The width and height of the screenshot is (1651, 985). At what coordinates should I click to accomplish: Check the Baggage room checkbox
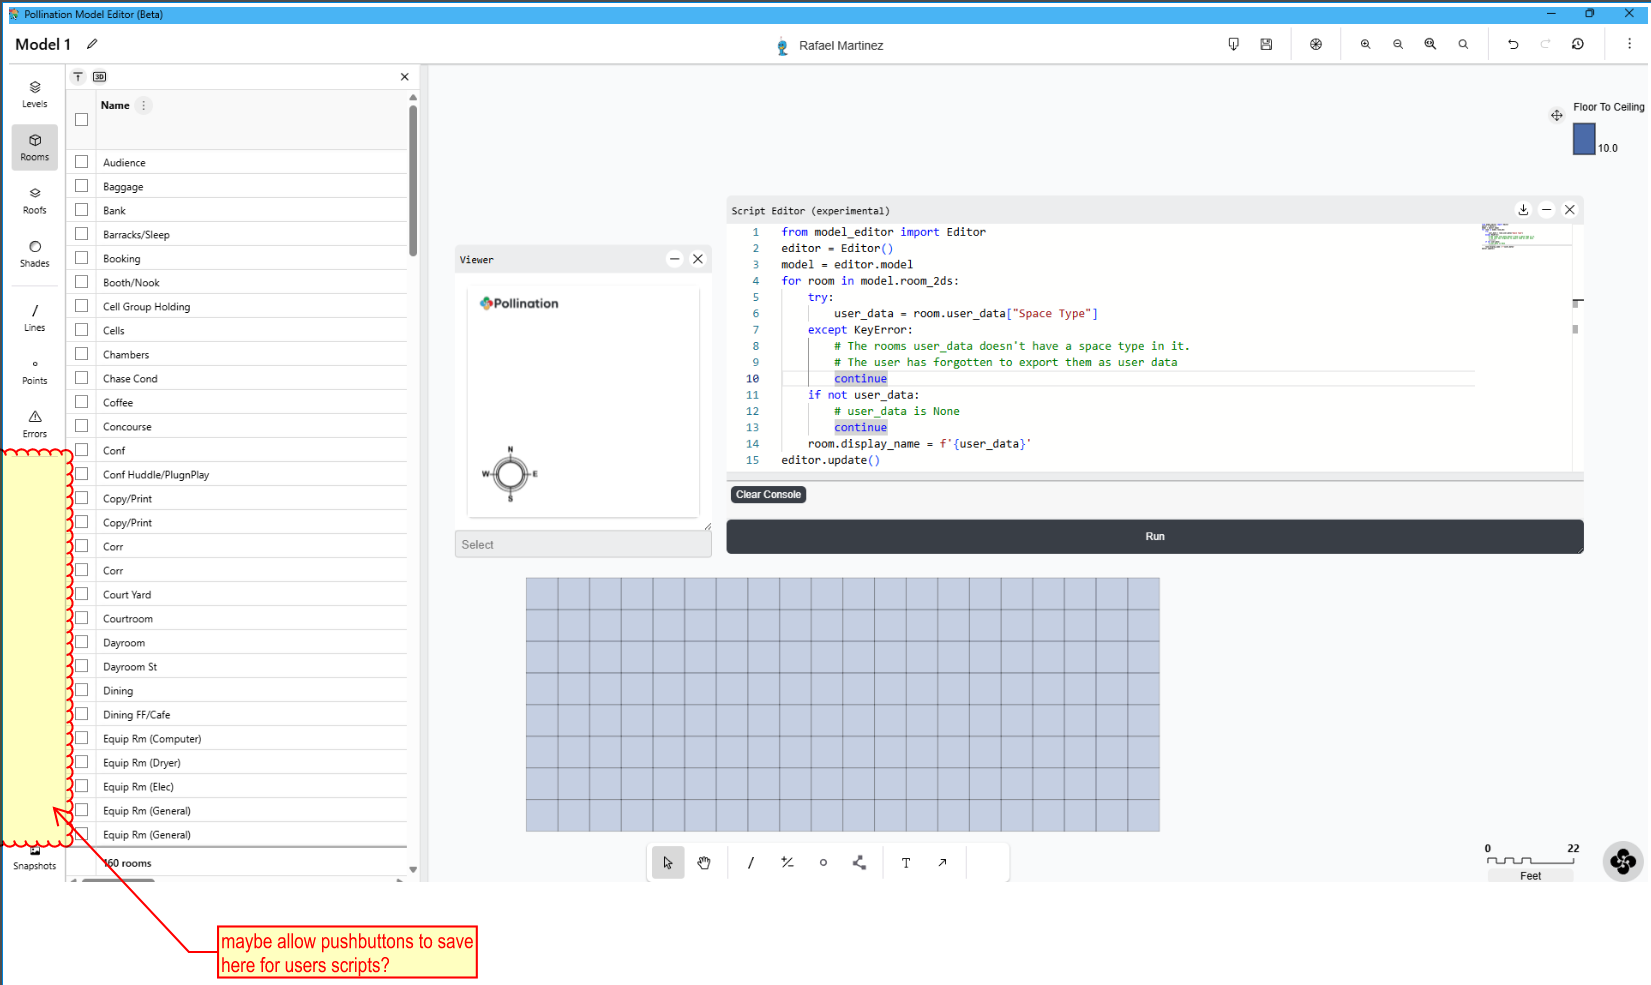click(x=82, y=186)
